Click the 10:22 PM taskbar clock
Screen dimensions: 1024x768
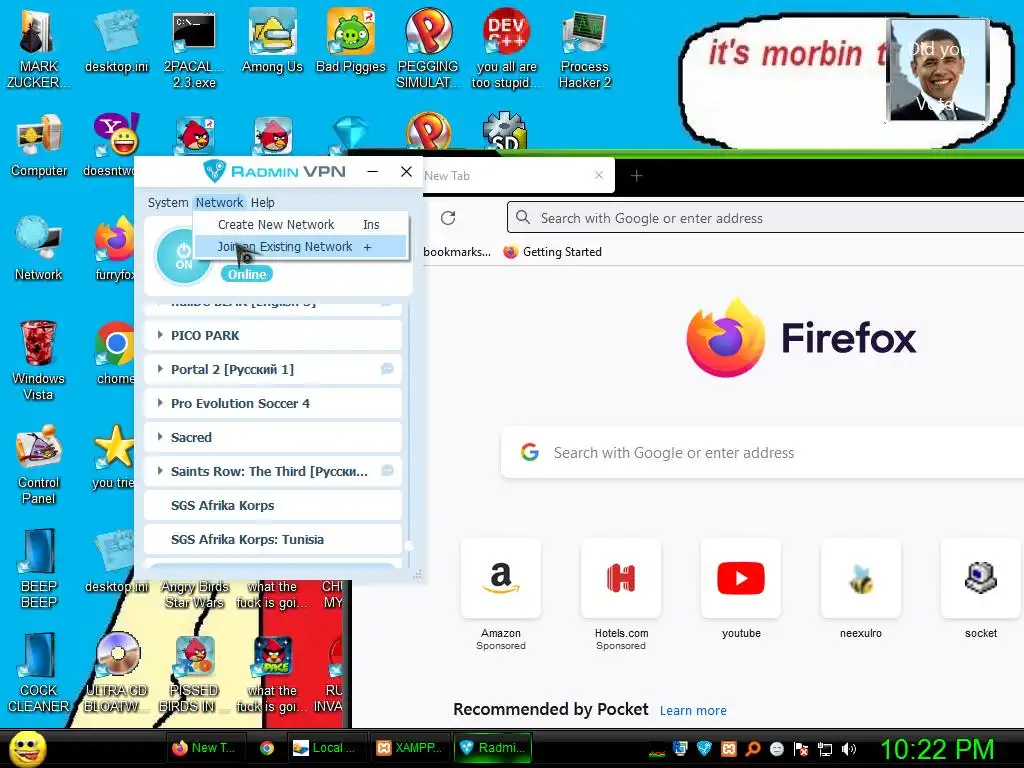938,749
